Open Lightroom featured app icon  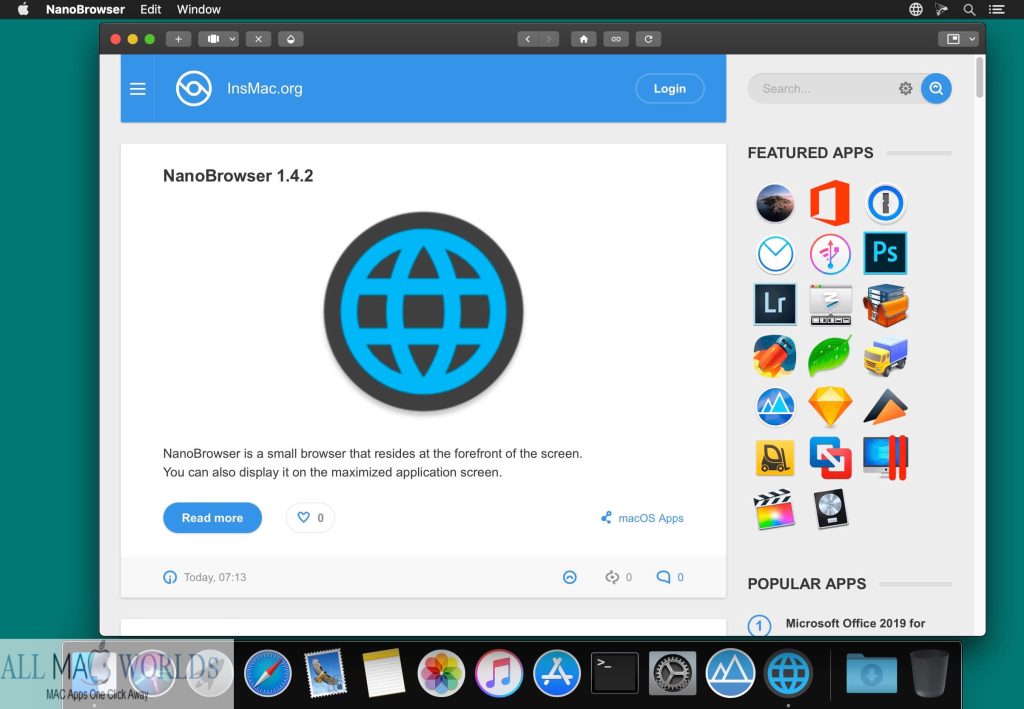(x=775, y=304)
